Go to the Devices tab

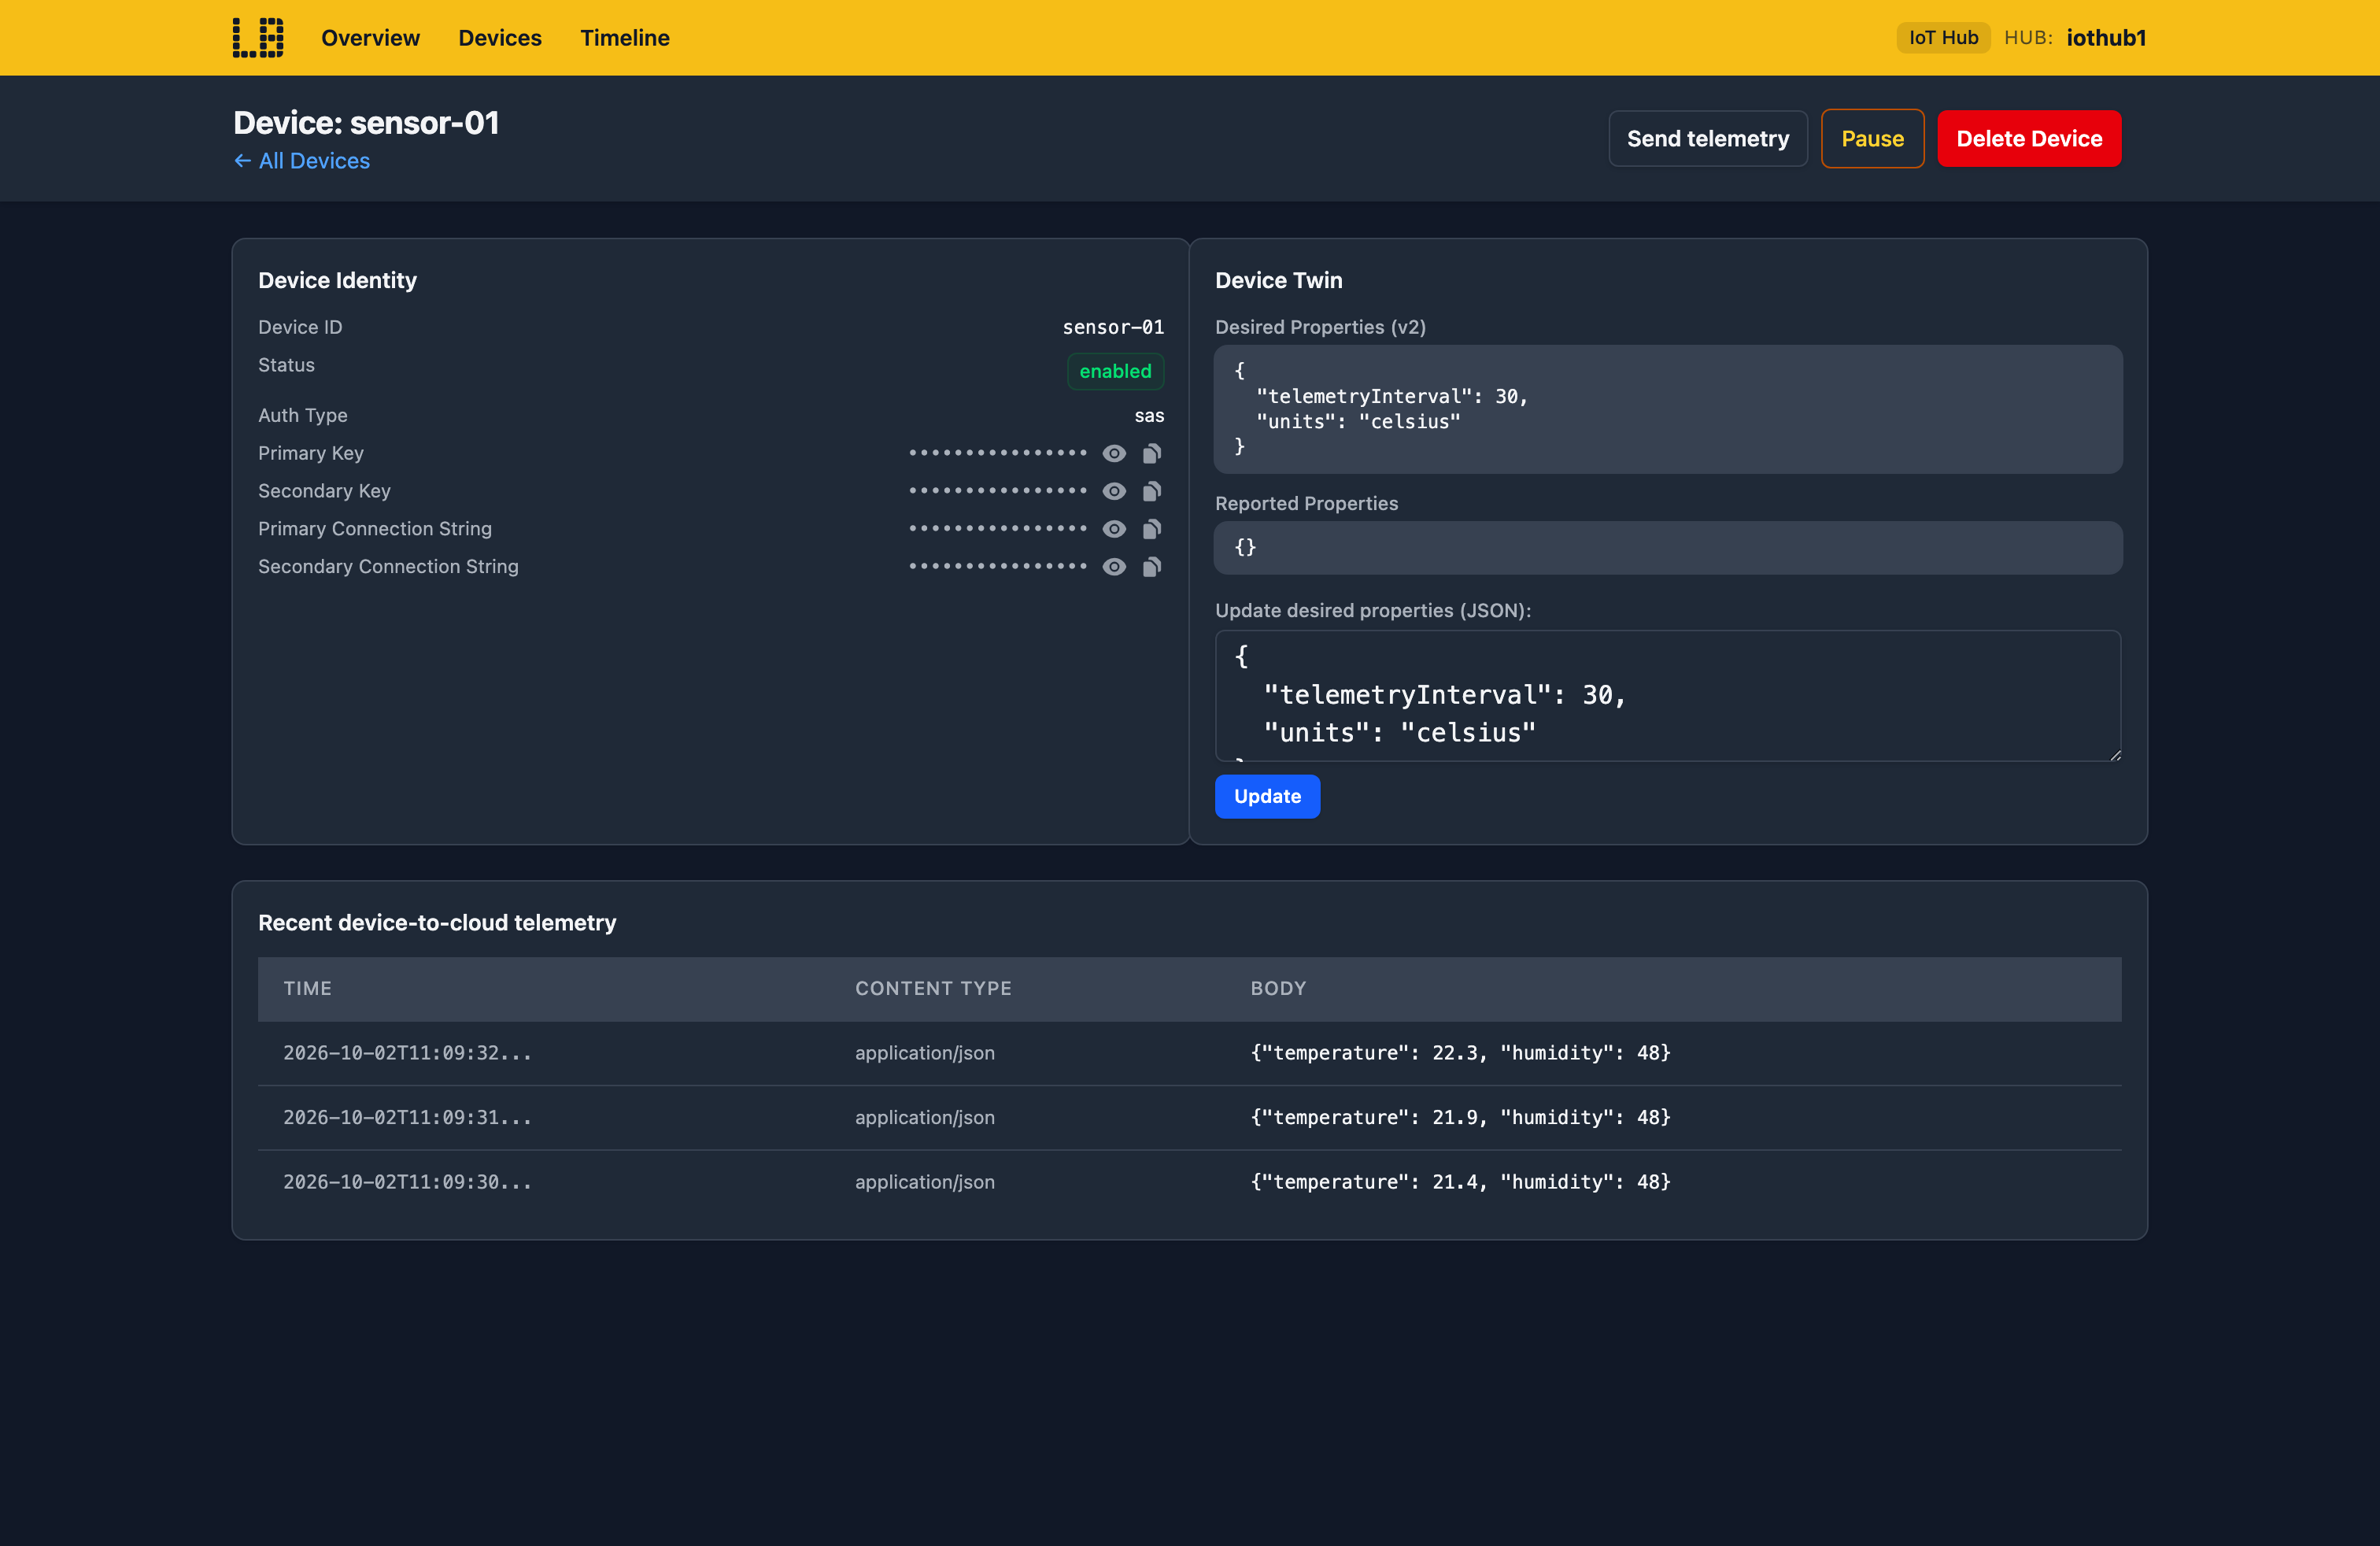500,38
